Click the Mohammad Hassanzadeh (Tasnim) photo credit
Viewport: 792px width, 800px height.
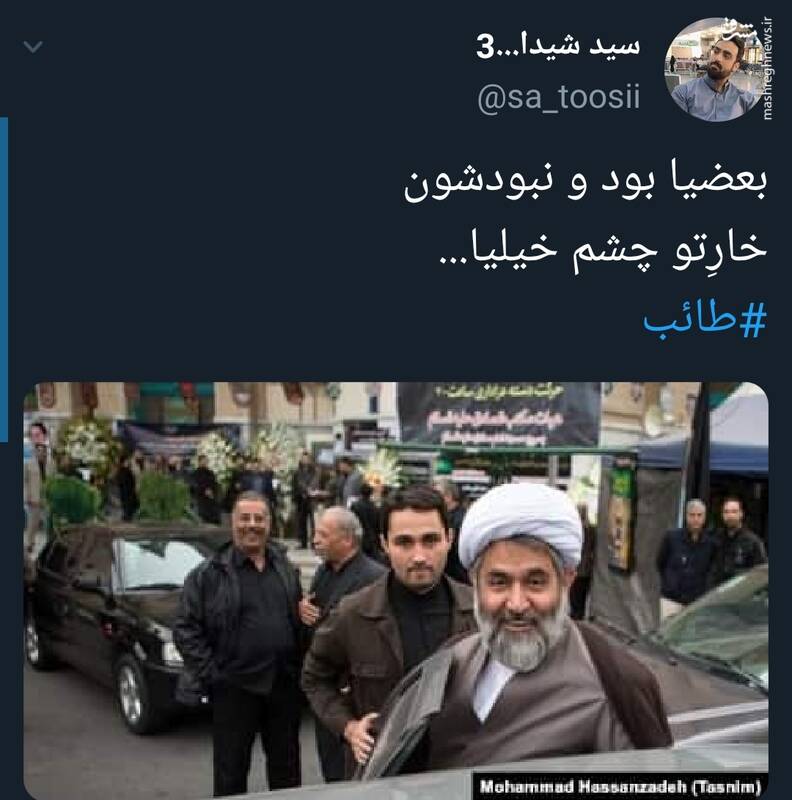point(618,785)
